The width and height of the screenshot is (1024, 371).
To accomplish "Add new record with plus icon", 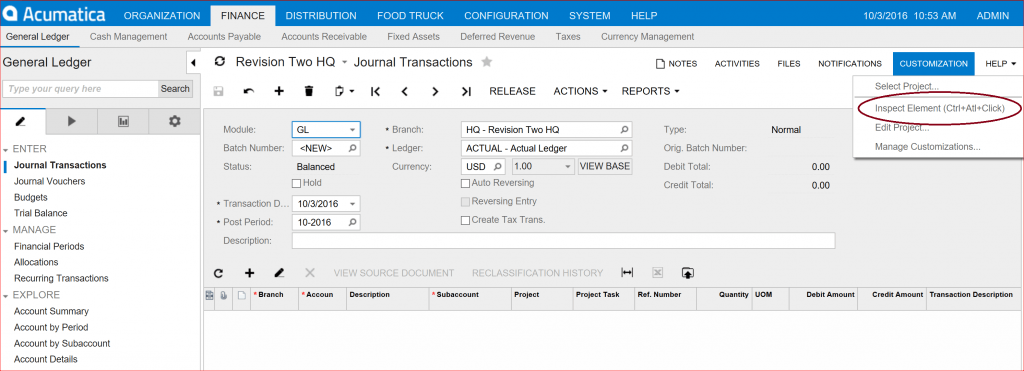I will coord(279,91).
